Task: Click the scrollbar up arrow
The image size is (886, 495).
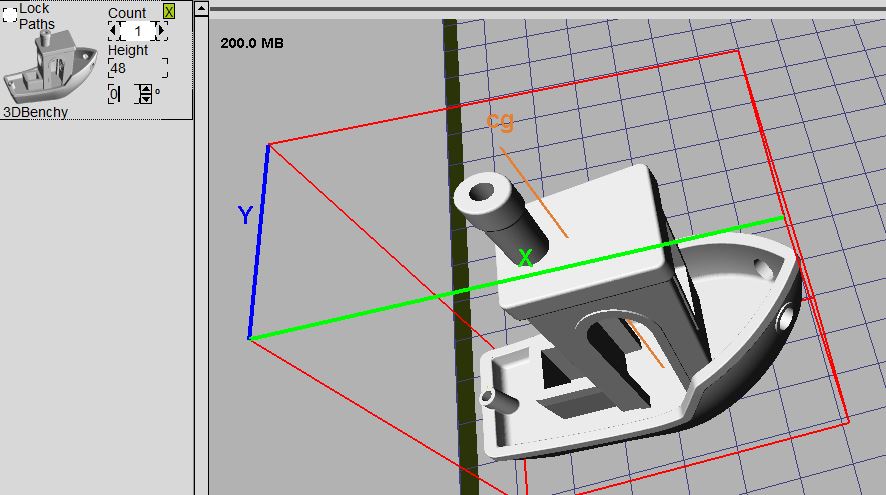Action: (x=201, y=8)
